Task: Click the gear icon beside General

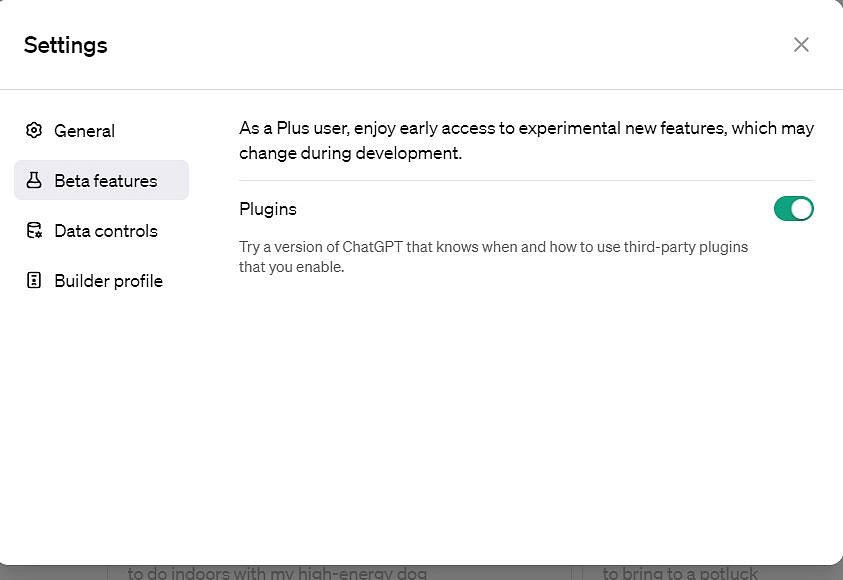Action: tap(34, 130)
